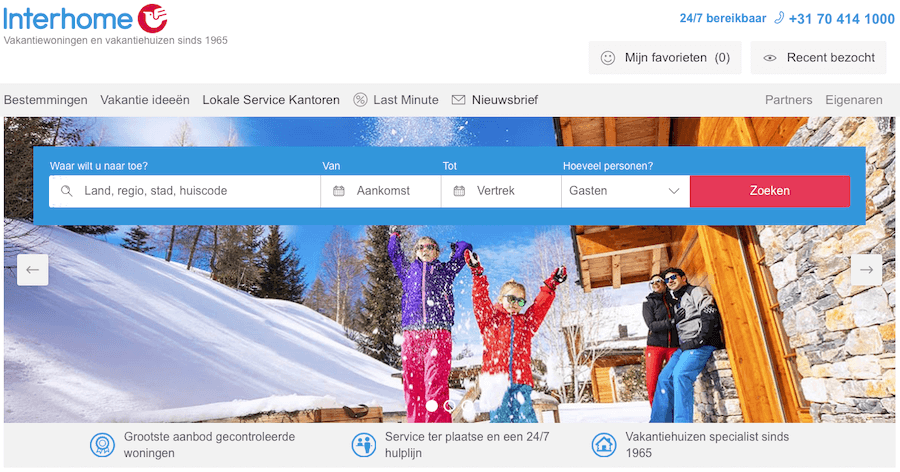The height and width of the screenshot is (472, 900).
Task: Click the people service icon for 24/7 hulplijn
Action: (363, 444)
